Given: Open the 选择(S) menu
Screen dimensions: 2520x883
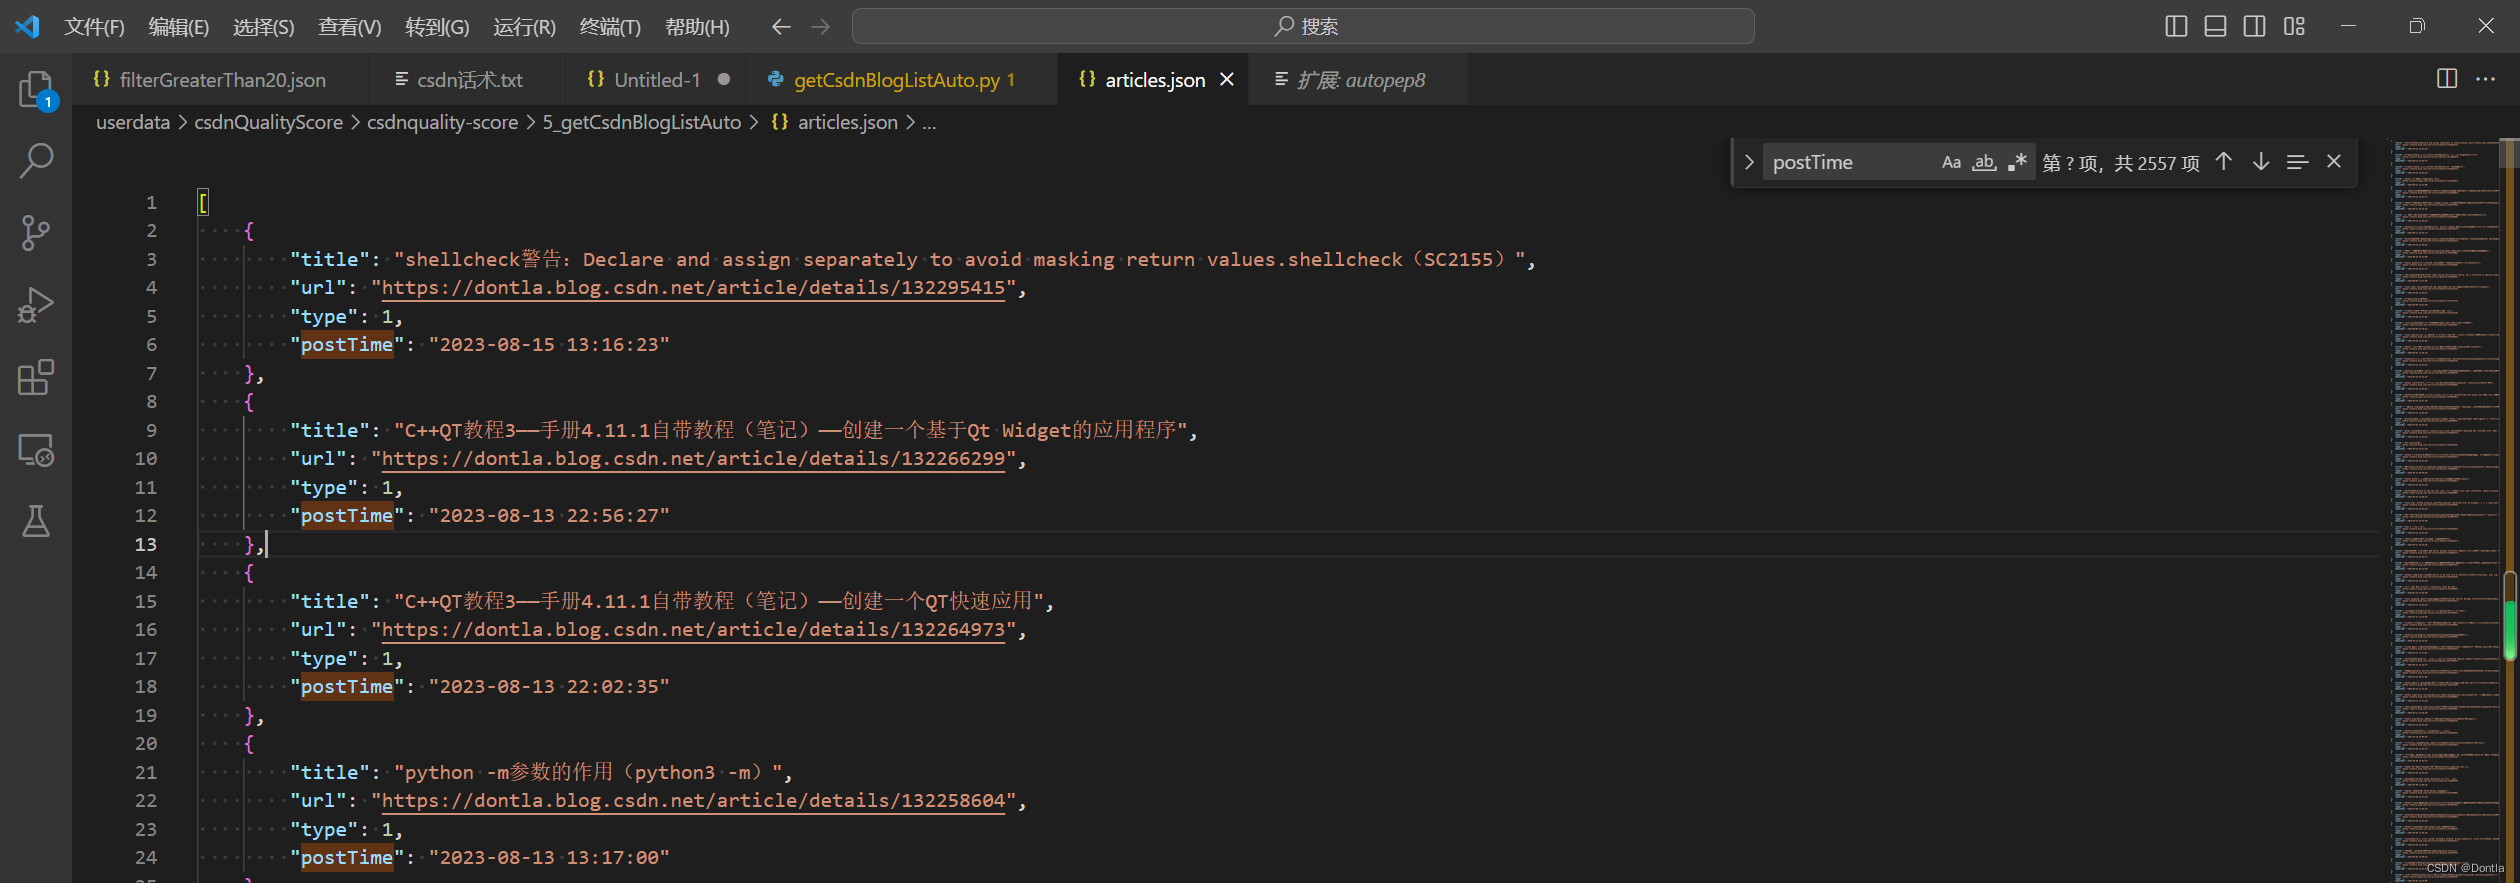Looking at the screenshot, I should tap(264, 27).
